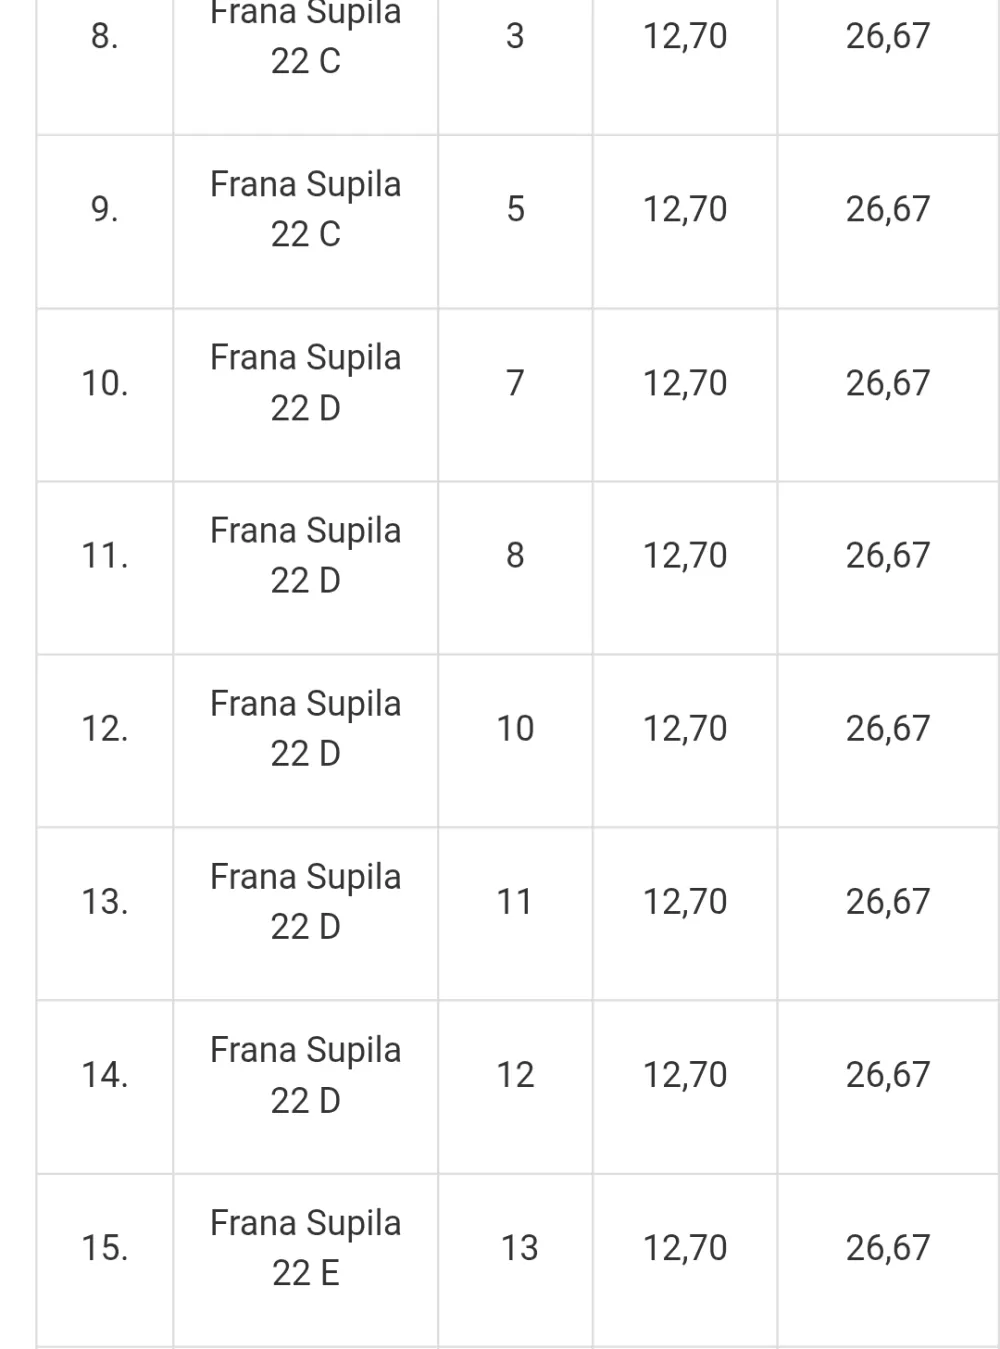Tap Frana Supila 22 D in row 14

point(305,1075)
